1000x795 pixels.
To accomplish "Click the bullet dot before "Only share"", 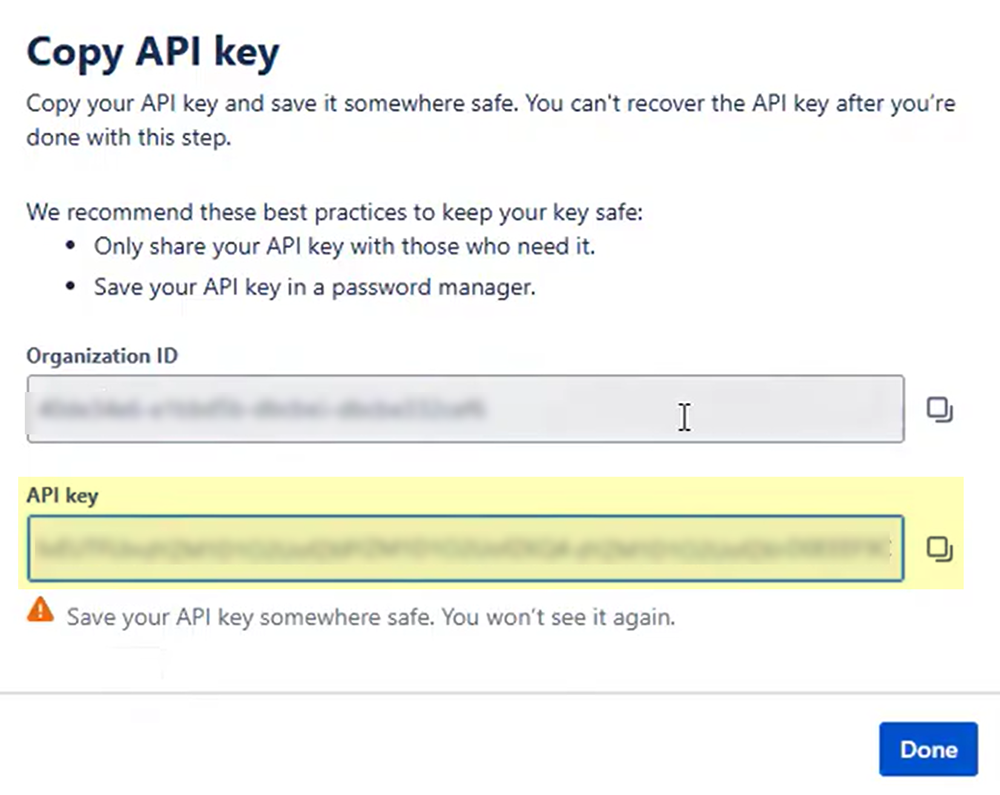I will pos(71,247).
